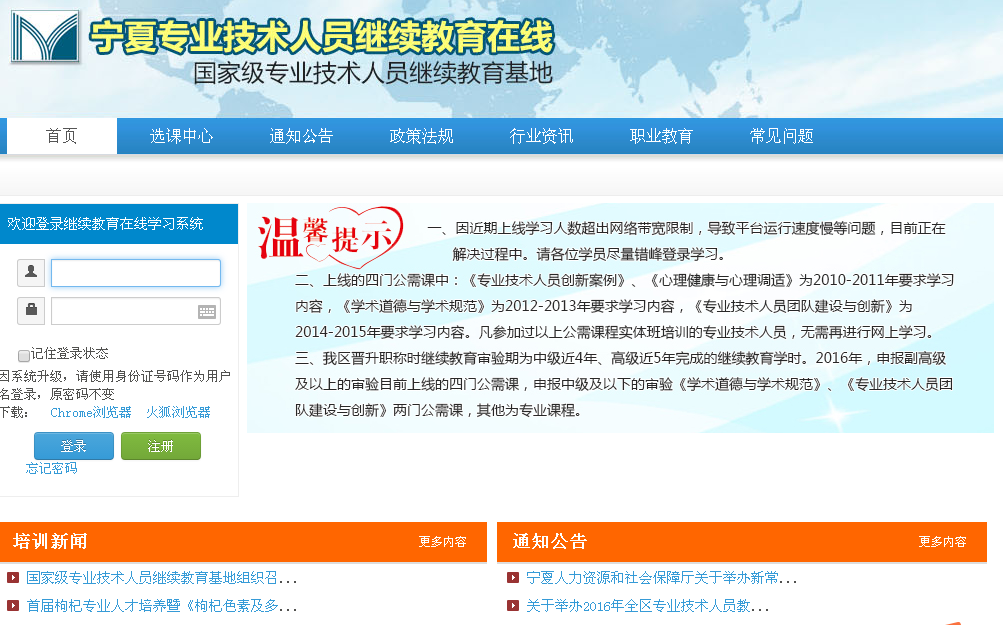Screen dimensions: 1003x625
Task: Click the red bullet before 宁夏人力资源 notice
Action: (513, 577)
